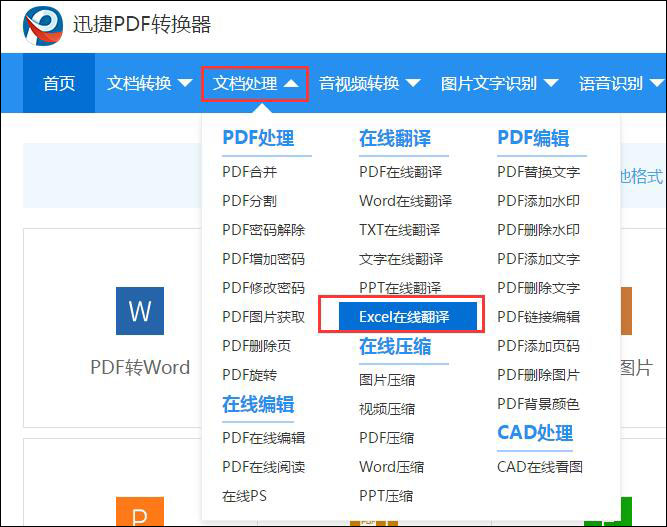This screenshot has height=527, width=667.
Task: Open CAD在线看图 link
Action: 540,467
